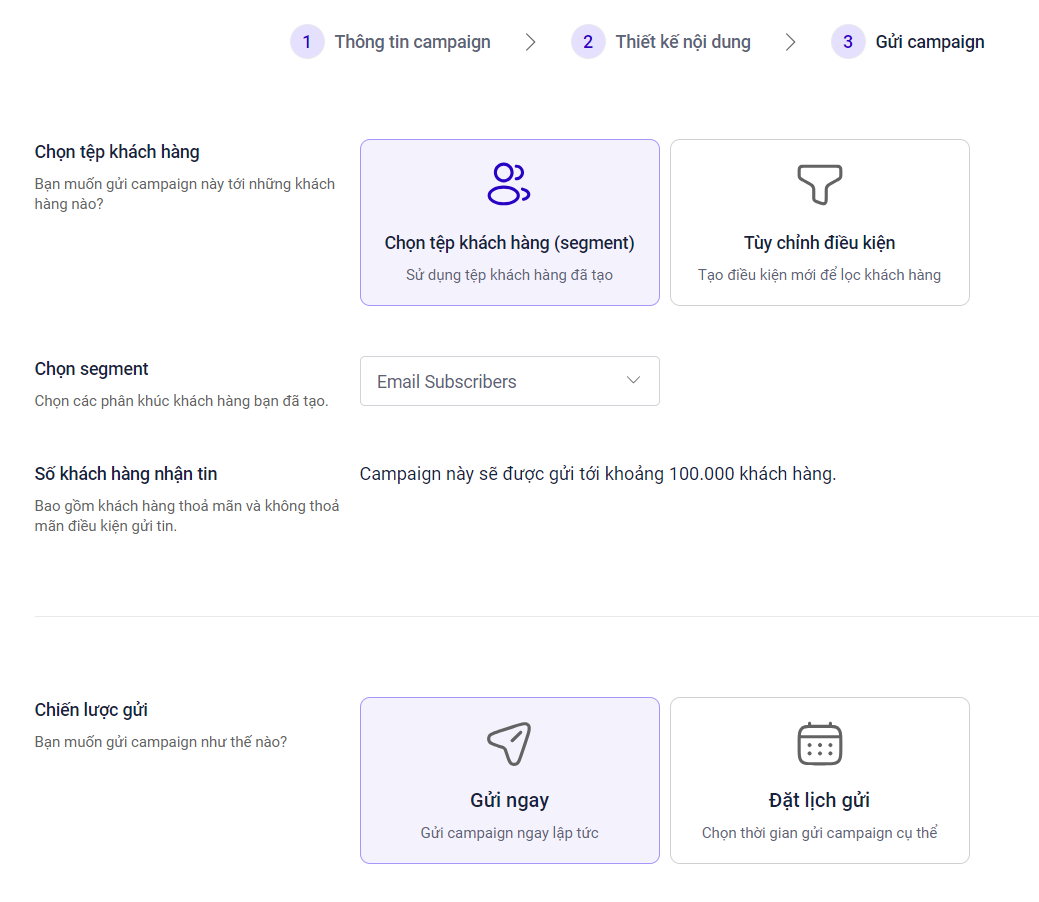Click the funnel filter icon

819,184
